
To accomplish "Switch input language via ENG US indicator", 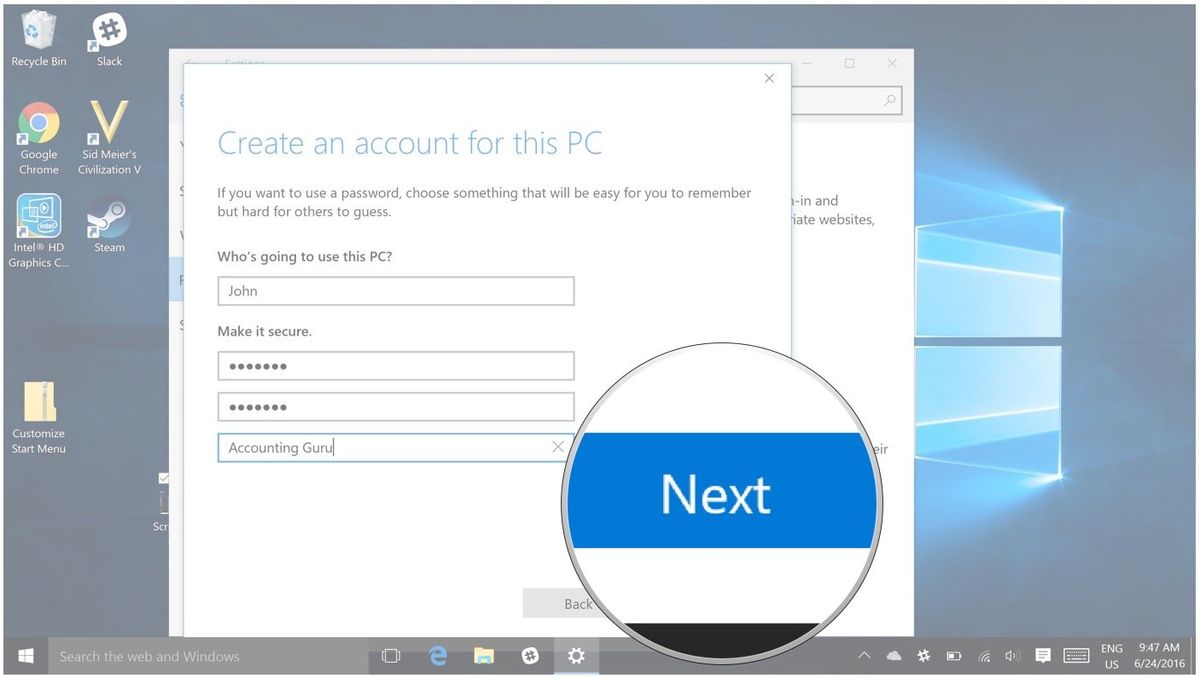I will (x=1111, y=656).
